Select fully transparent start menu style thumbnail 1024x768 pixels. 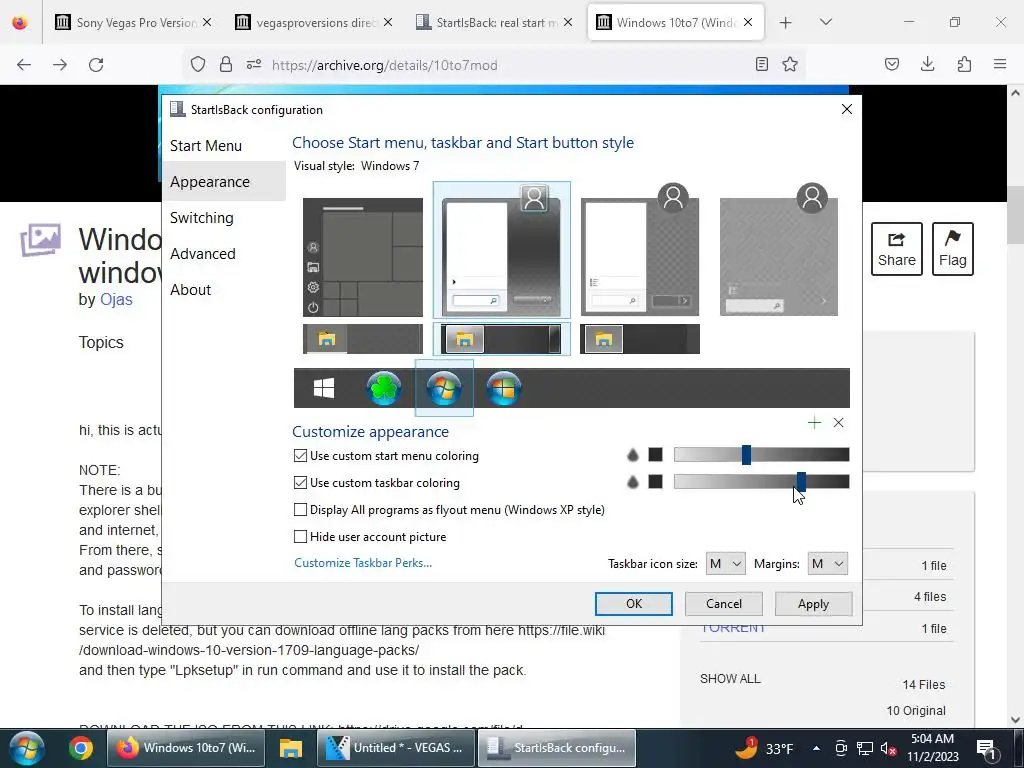point(778,251)
